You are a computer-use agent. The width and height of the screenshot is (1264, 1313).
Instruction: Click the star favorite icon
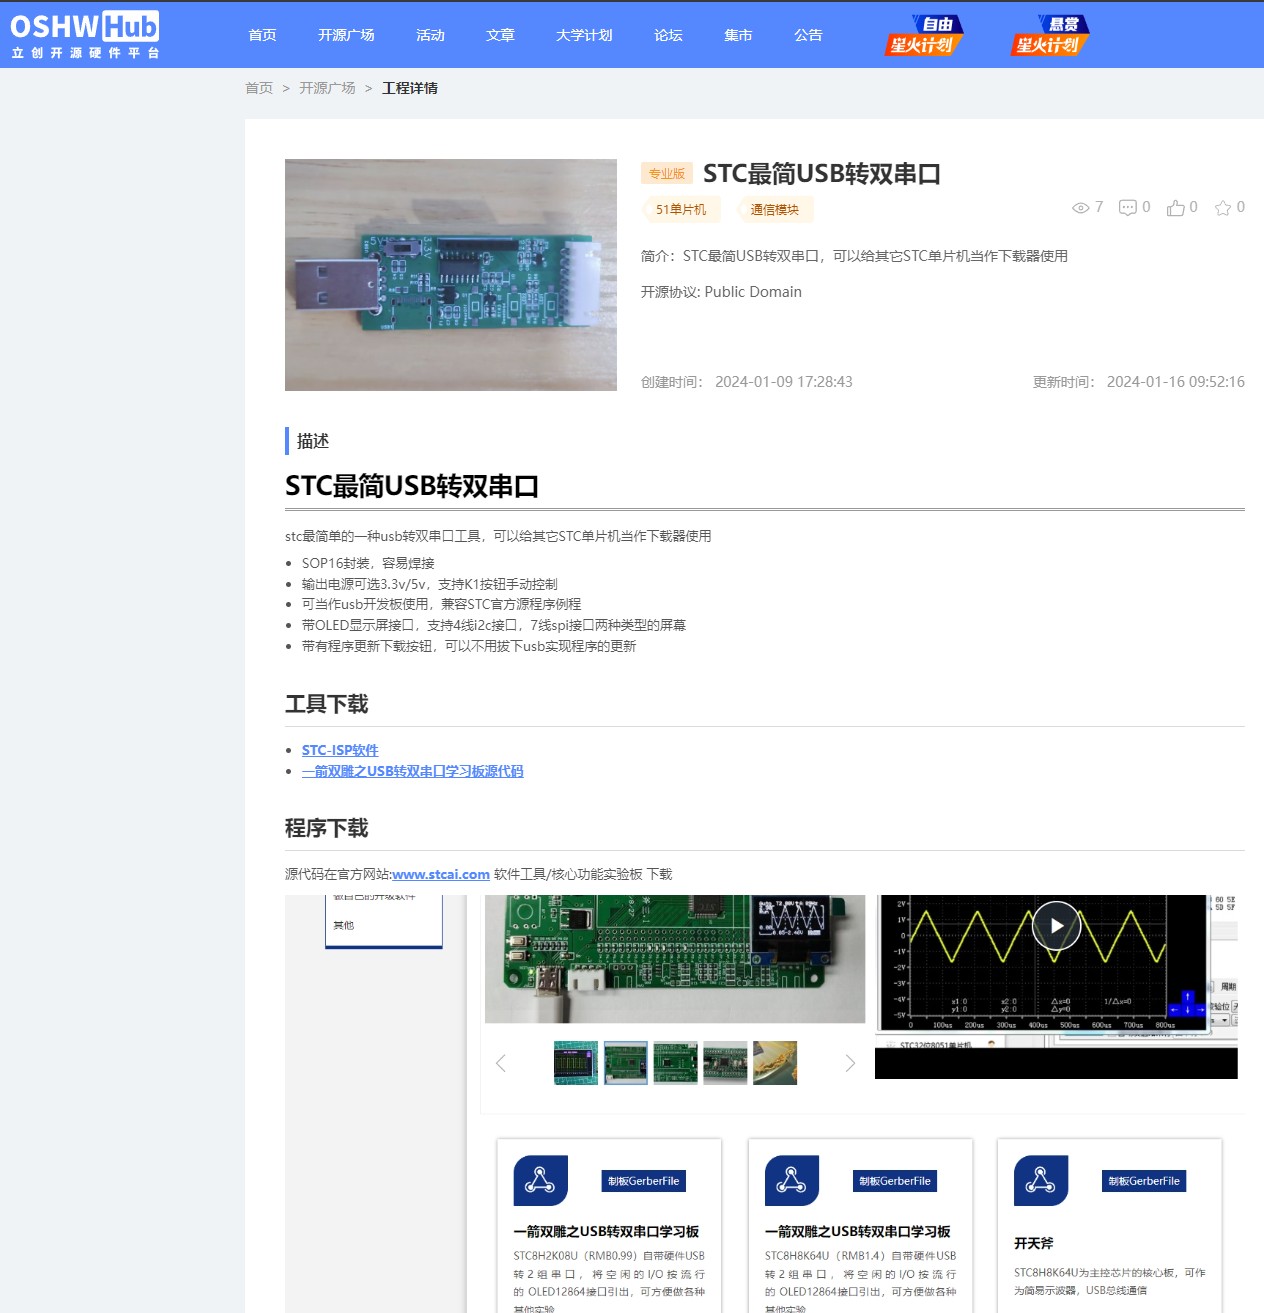pyautogui.click(x=1223, y=207)
